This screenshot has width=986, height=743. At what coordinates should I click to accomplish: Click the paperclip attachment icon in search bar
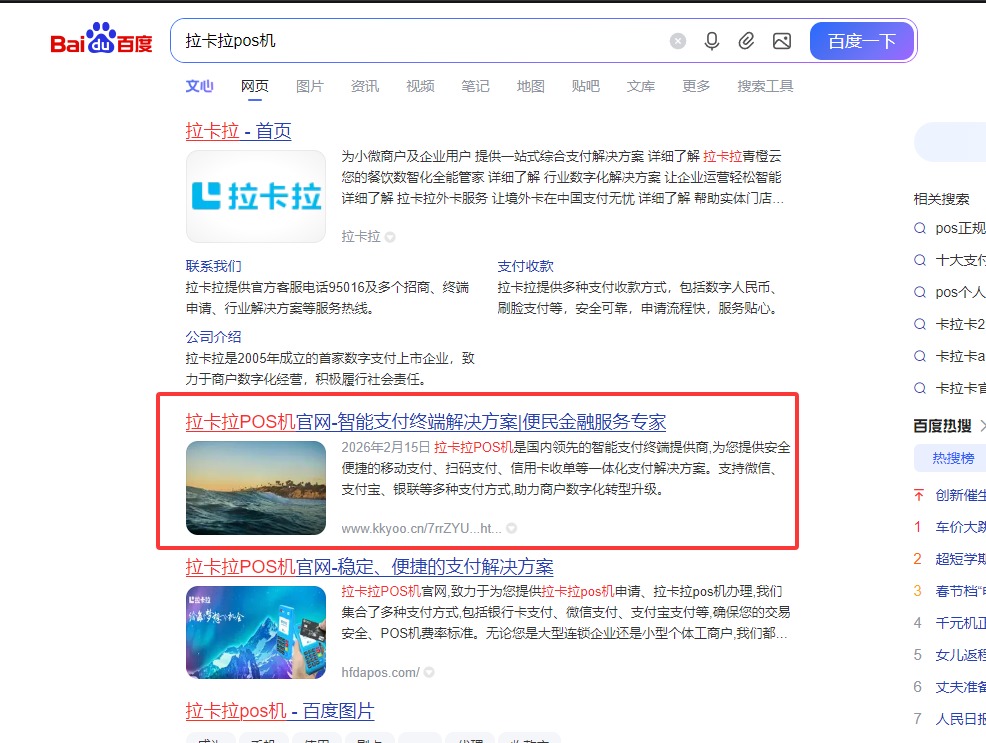click(x=746, y=40)
